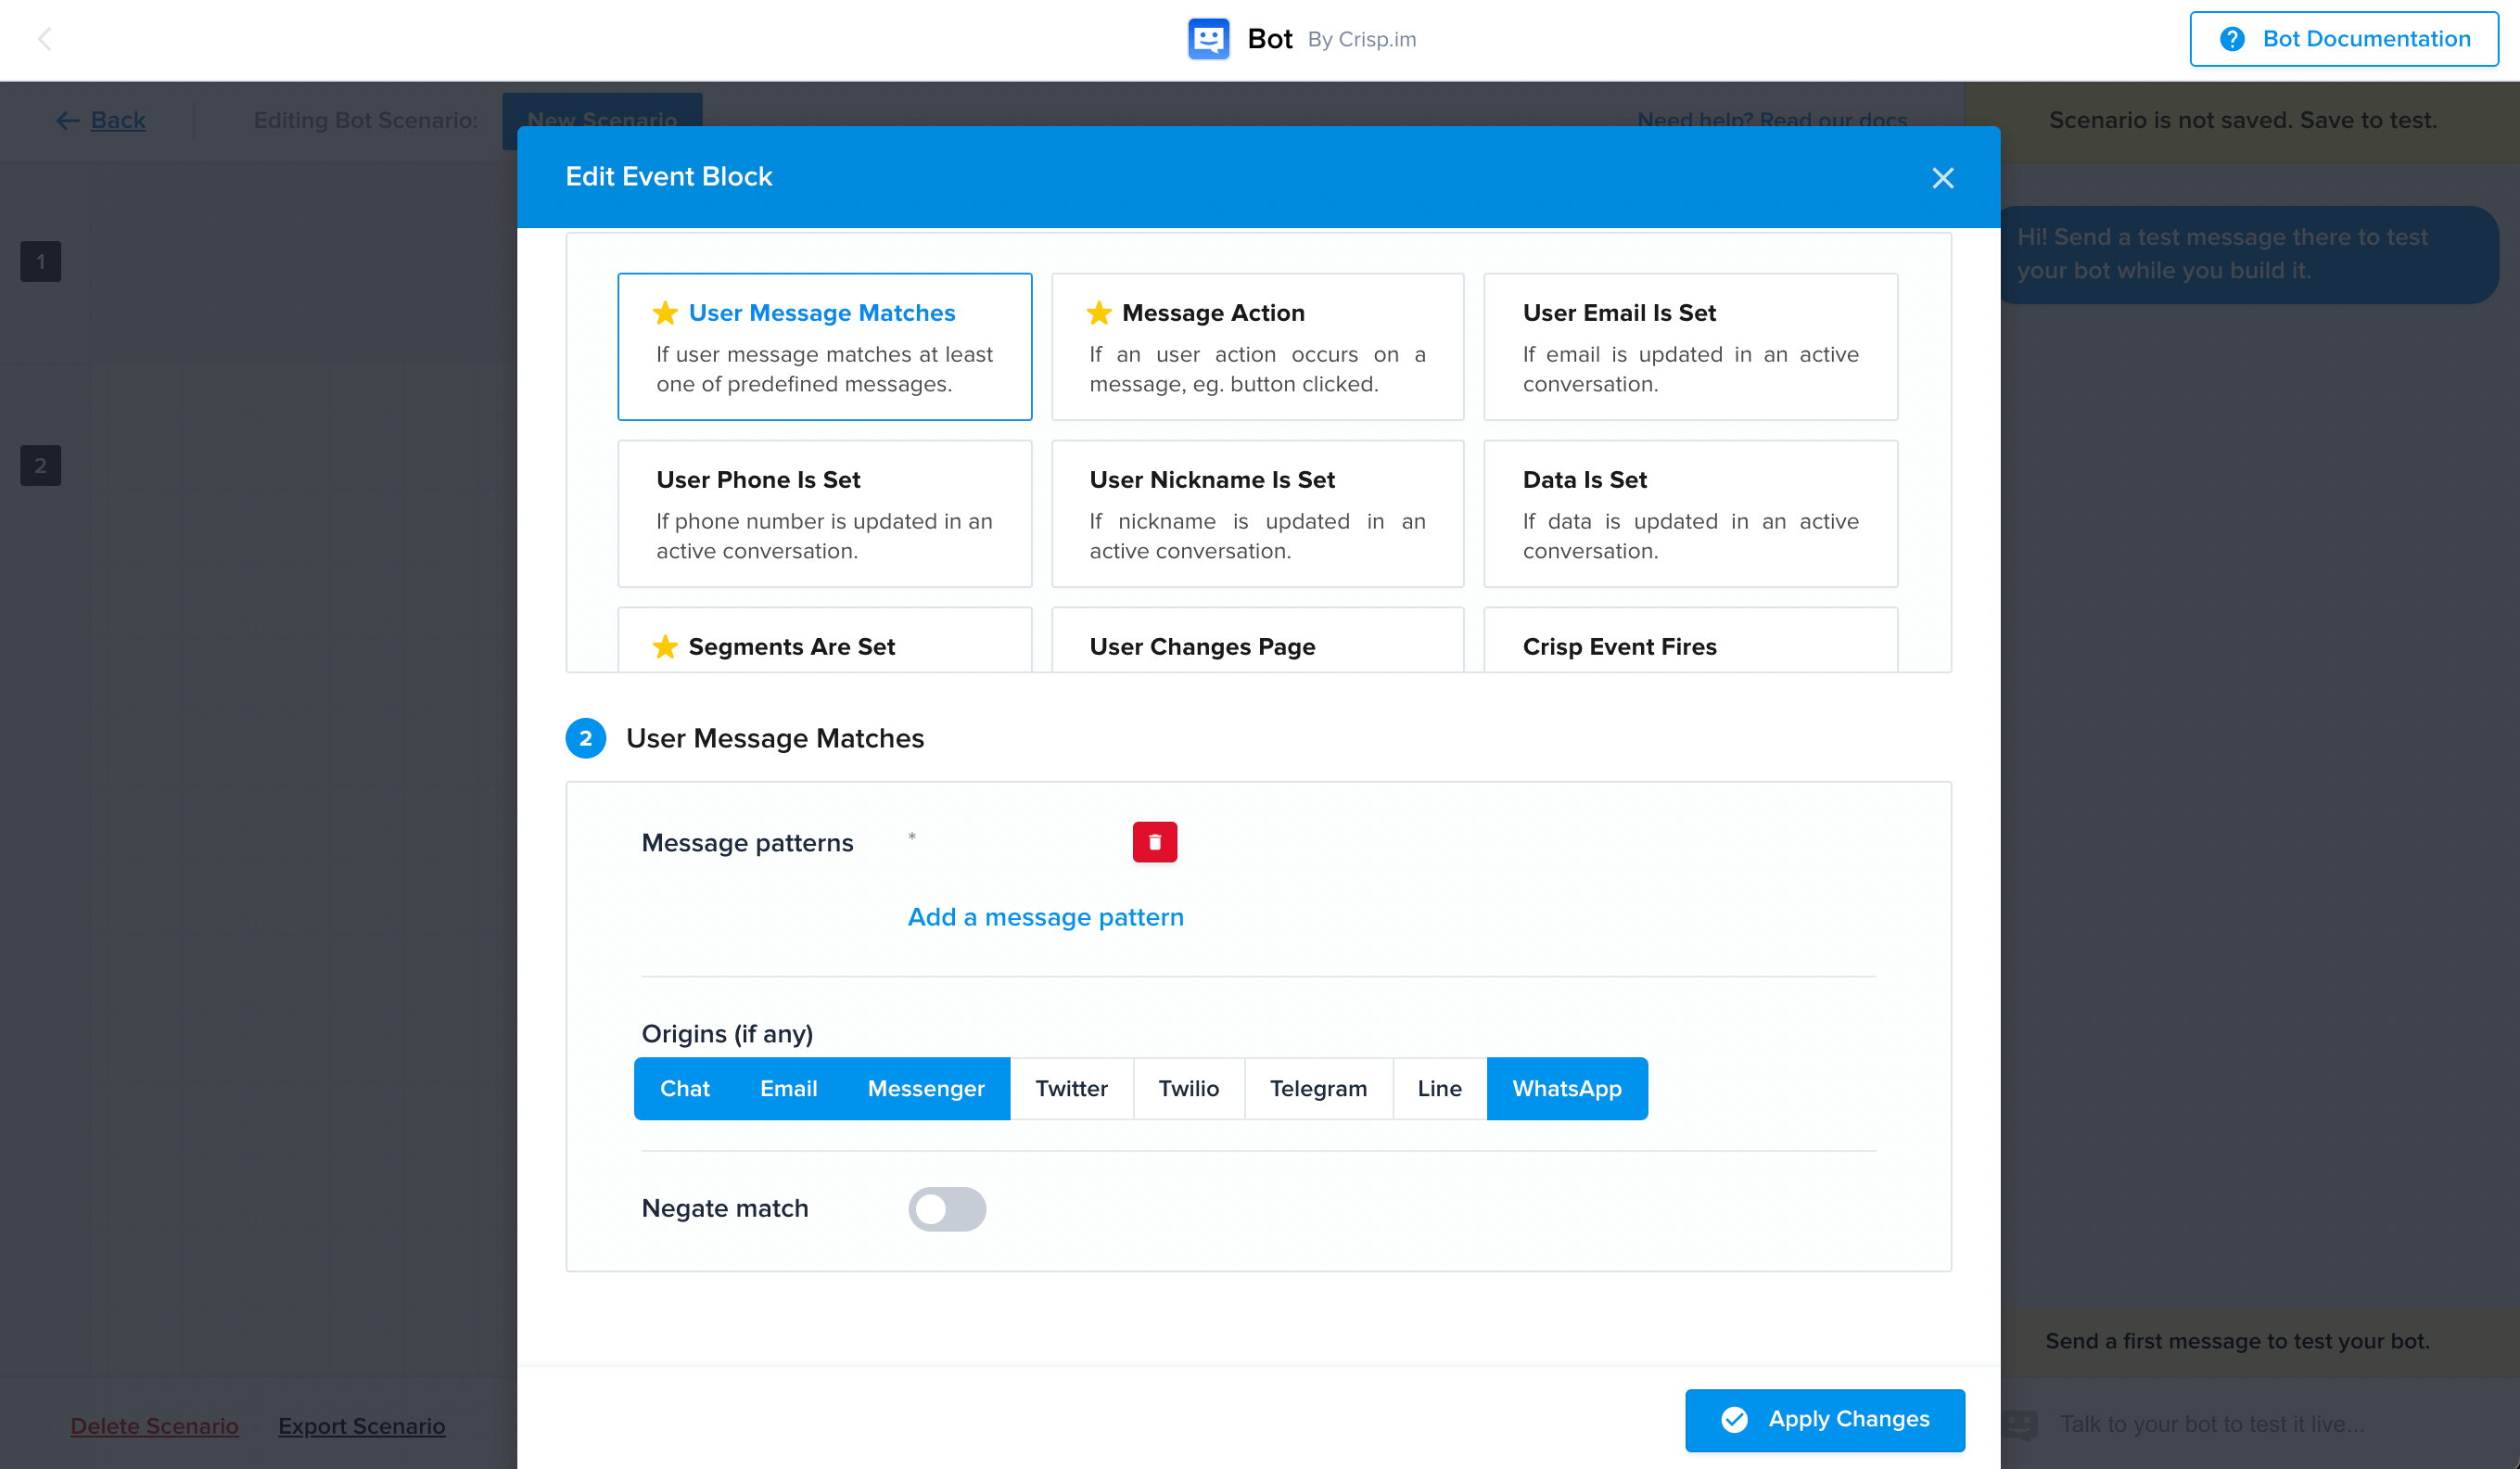Select User Changes Page event card
The height and width of the screenshot is (1469, 2520).
(x=1257, y=640)
